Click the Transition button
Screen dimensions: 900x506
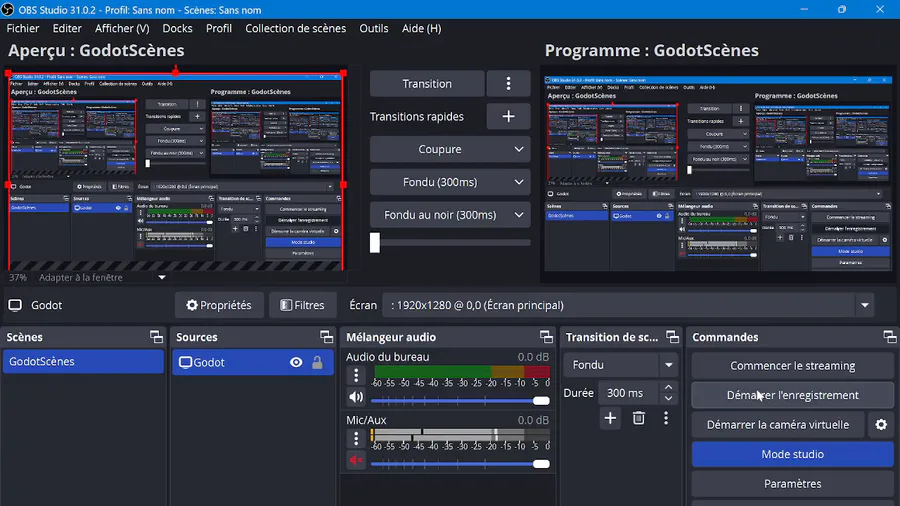(x=427, y=84)
